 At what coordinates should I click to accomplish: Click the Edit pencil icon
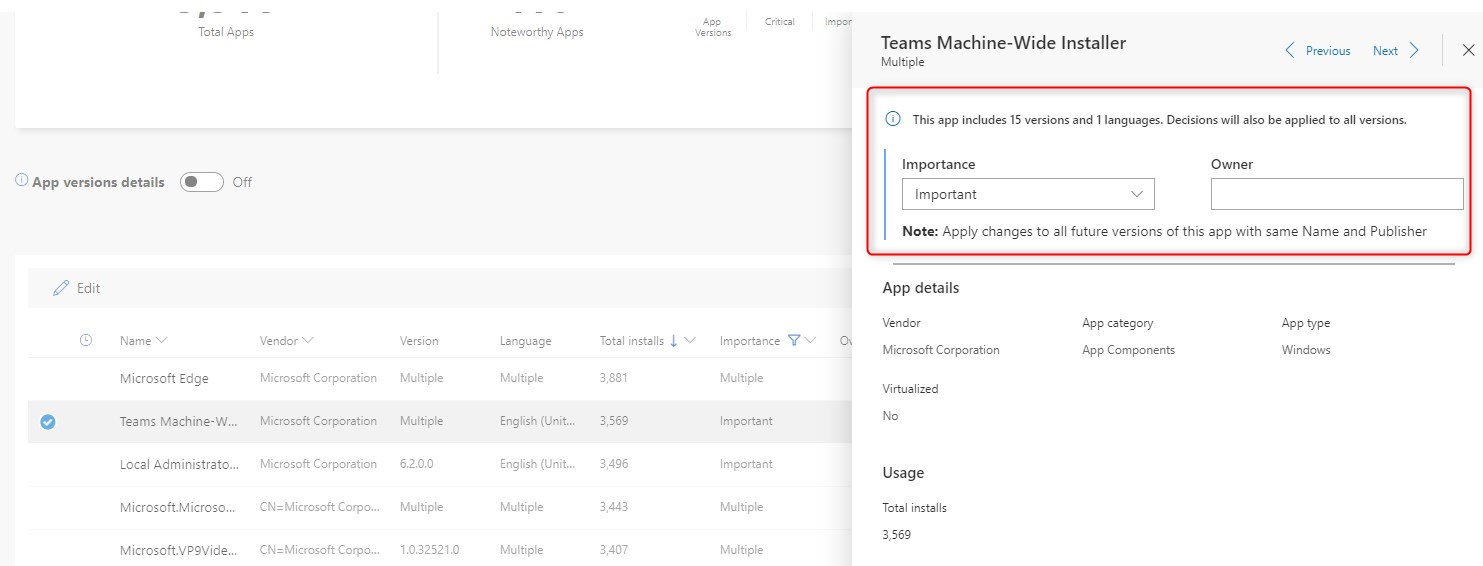(61, 288)
